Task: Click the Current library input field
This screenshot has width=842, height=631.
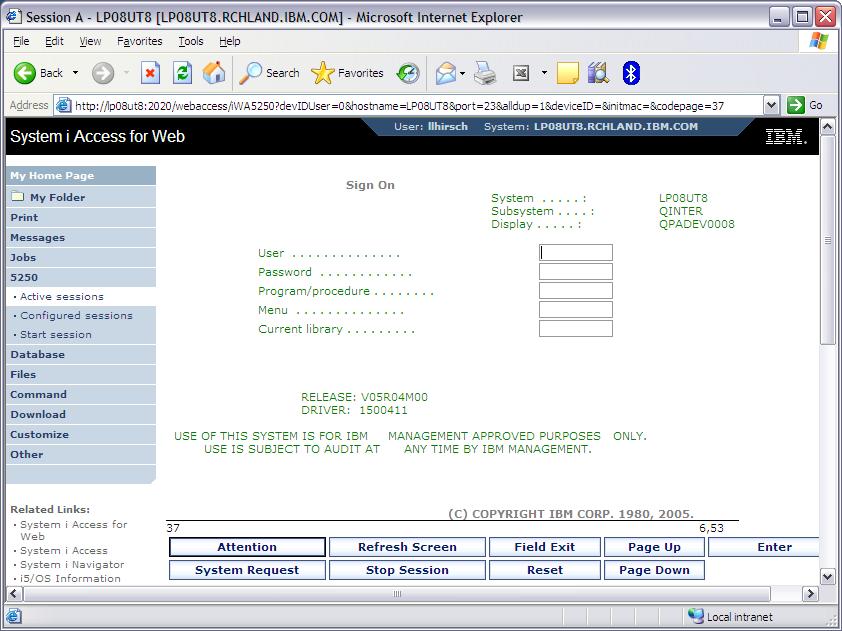Action: point(576,329)
